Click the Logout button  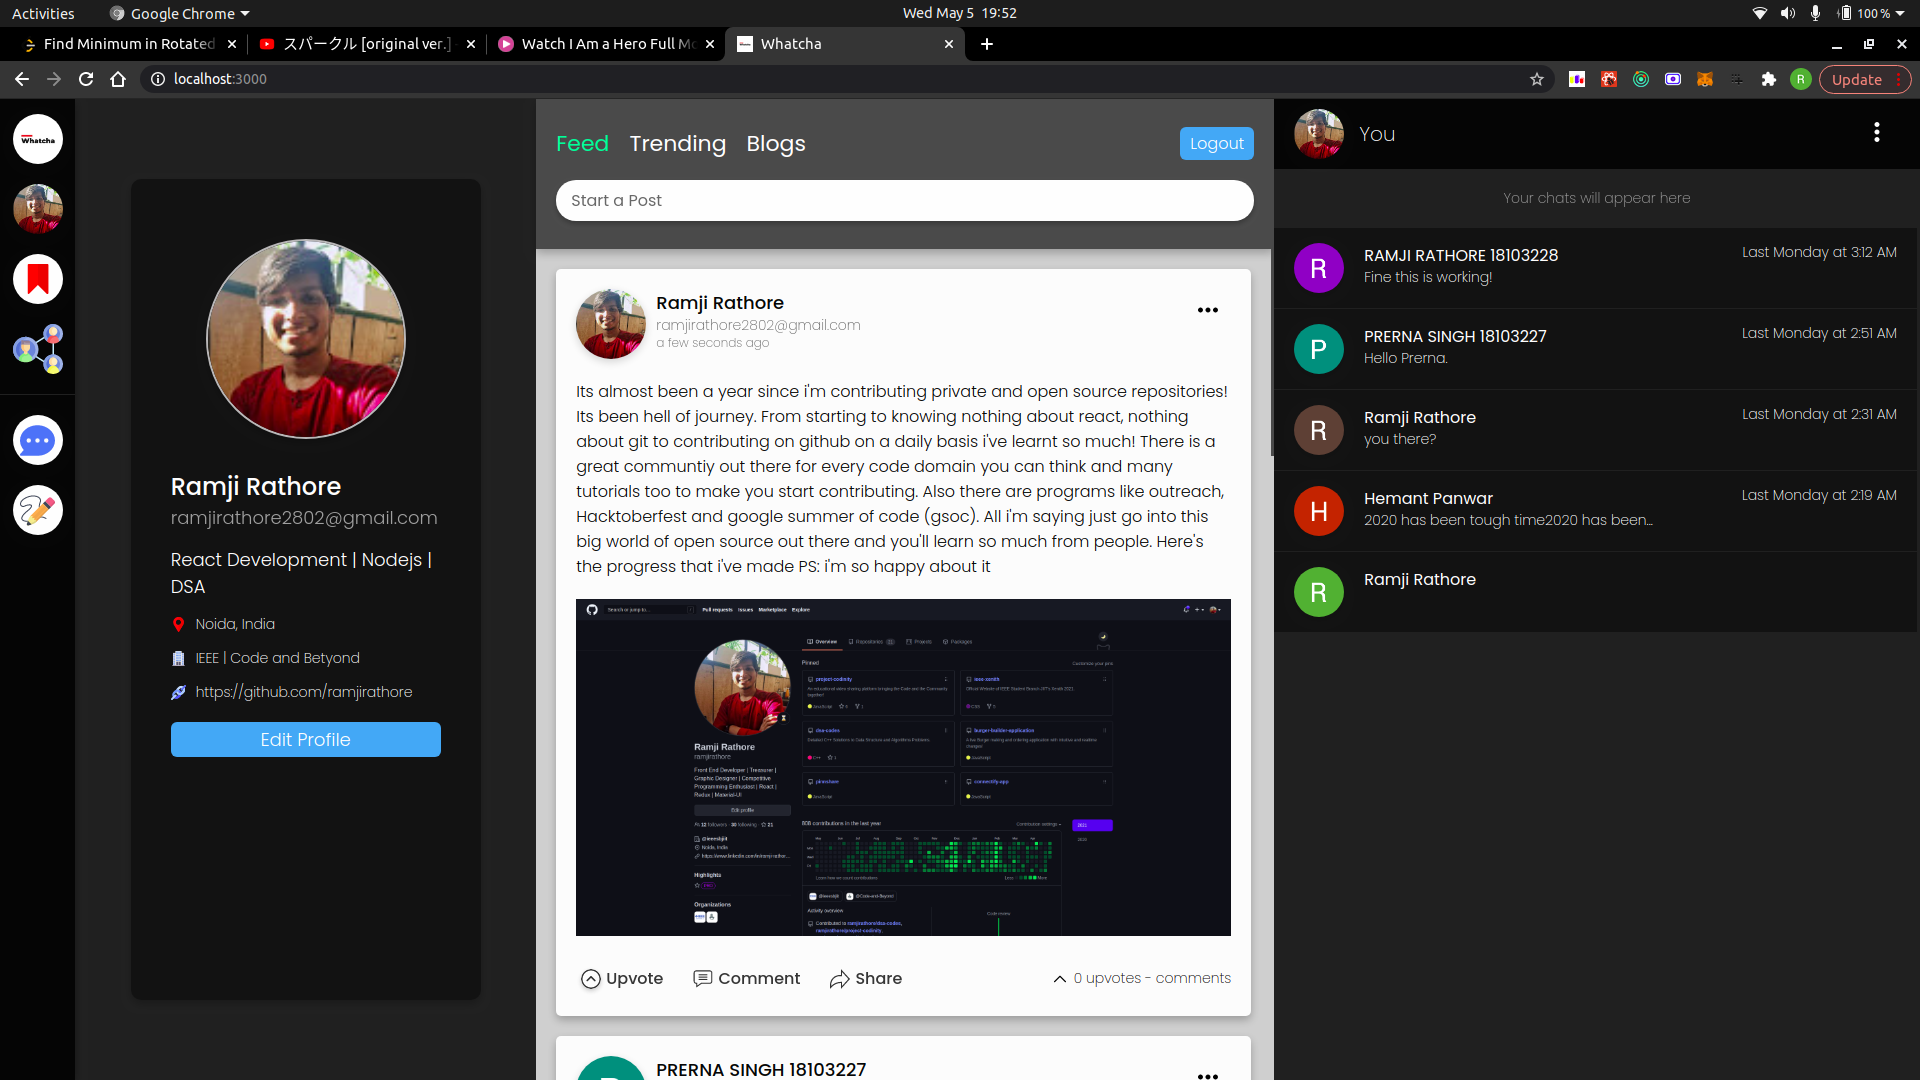pyautogui.click(x=1216, y=143)
